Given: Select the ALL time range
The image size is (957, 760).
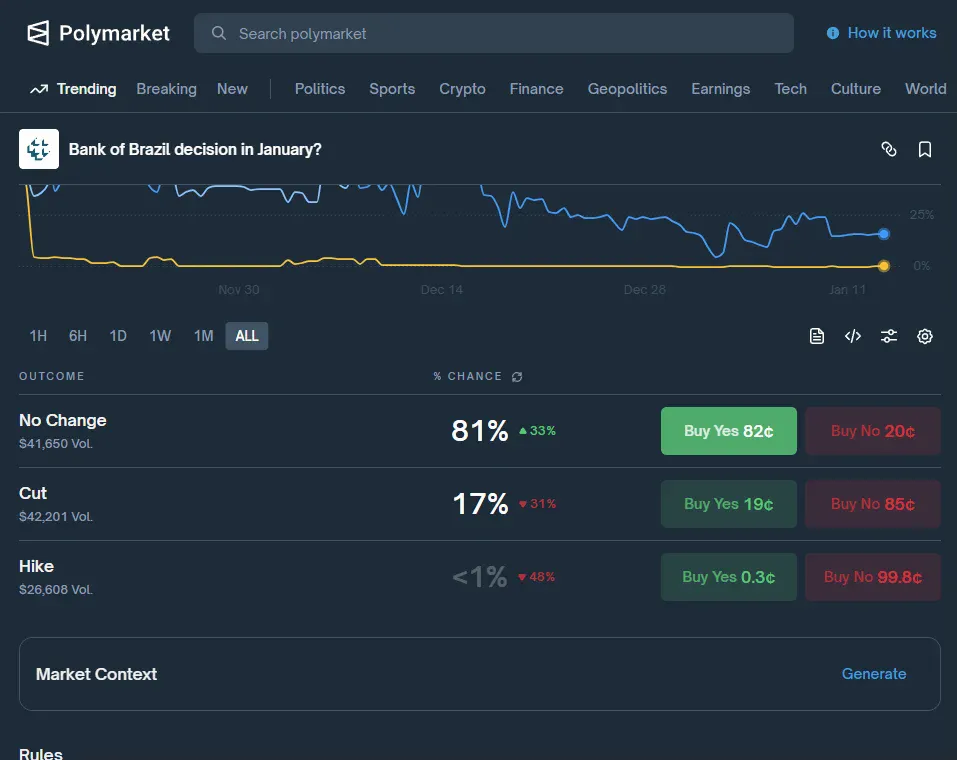Looking at the screenshot, I should [x=247, y=336].
